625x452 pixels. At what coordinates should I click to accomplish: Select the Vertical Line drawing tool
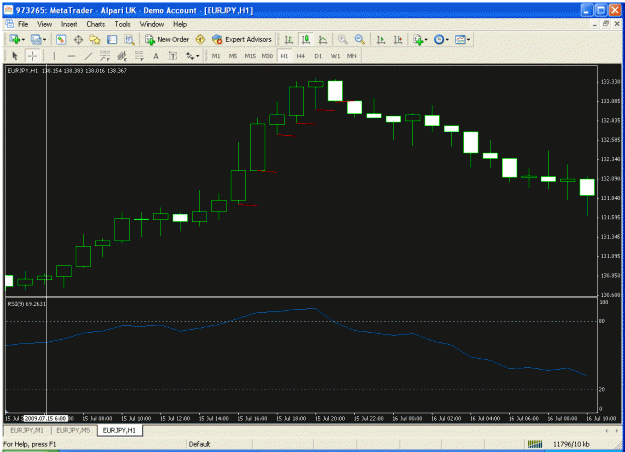point(54,56)
